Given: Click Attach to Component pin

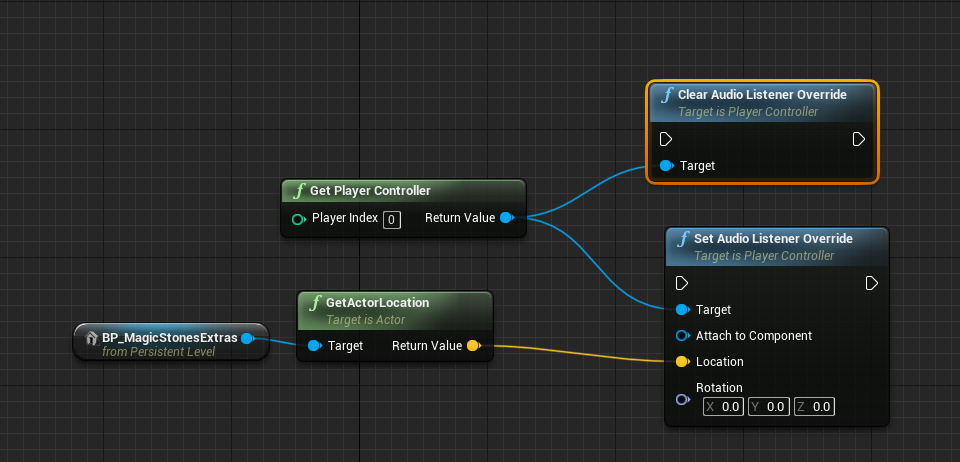Looking at the screenshot, I should 683,335.
